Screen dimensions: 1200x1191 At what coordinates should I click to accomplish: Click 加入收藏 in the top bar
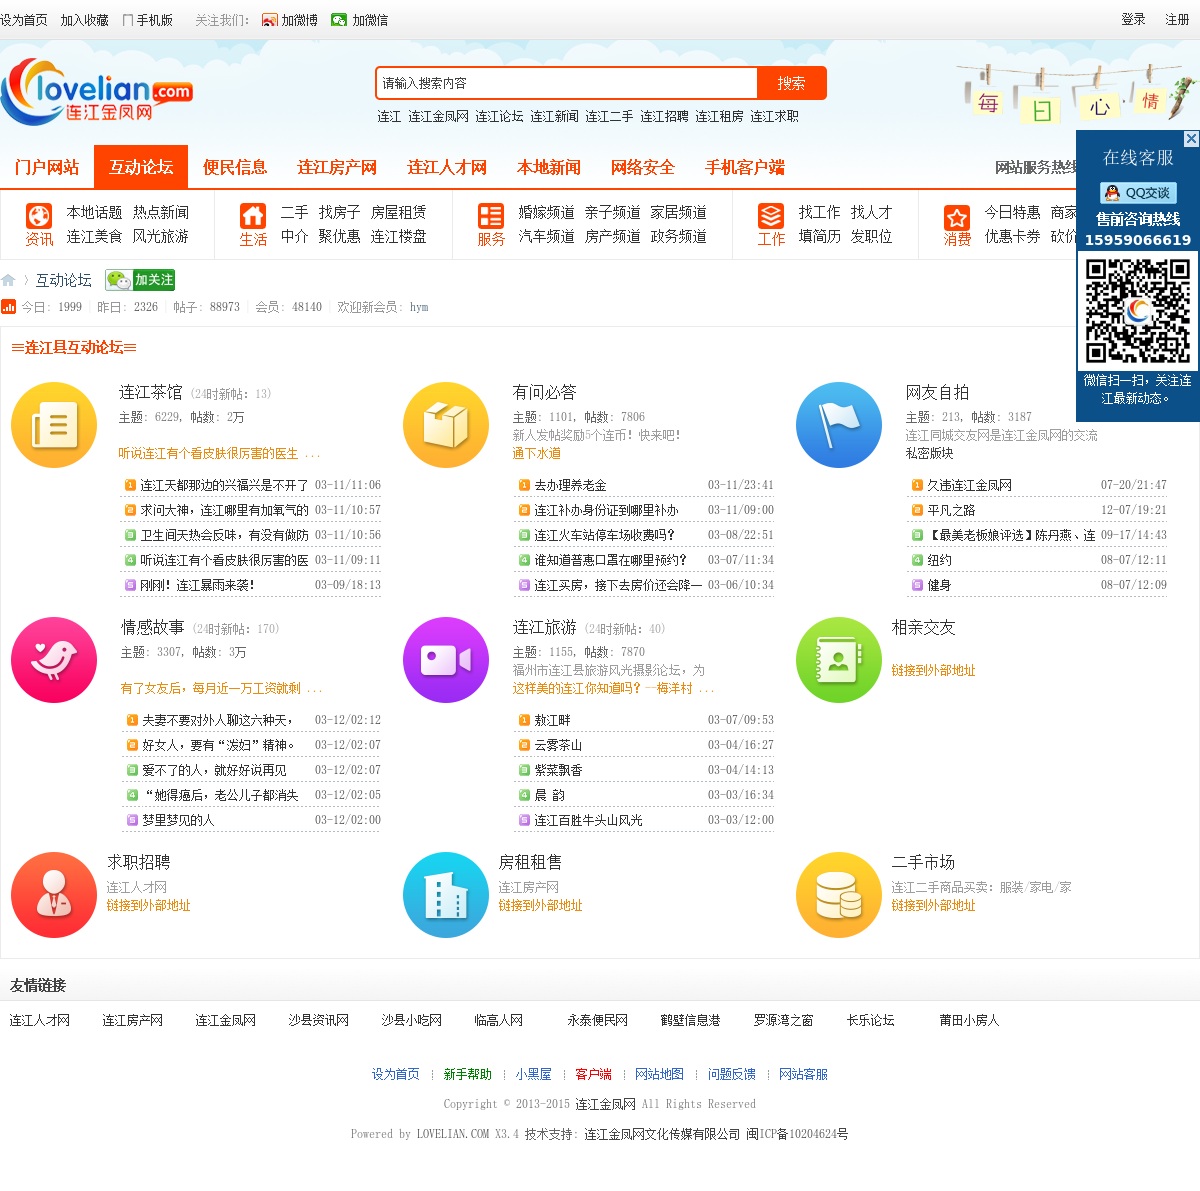tap(85, 20)
